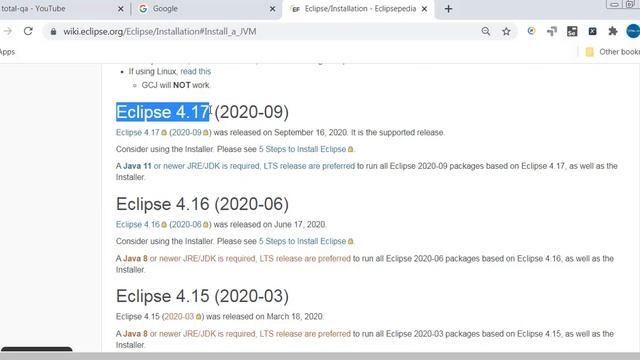Reload the page with the refresh icon
The width and height of the screenshot is (640, 360).
(x=28, y=31)
